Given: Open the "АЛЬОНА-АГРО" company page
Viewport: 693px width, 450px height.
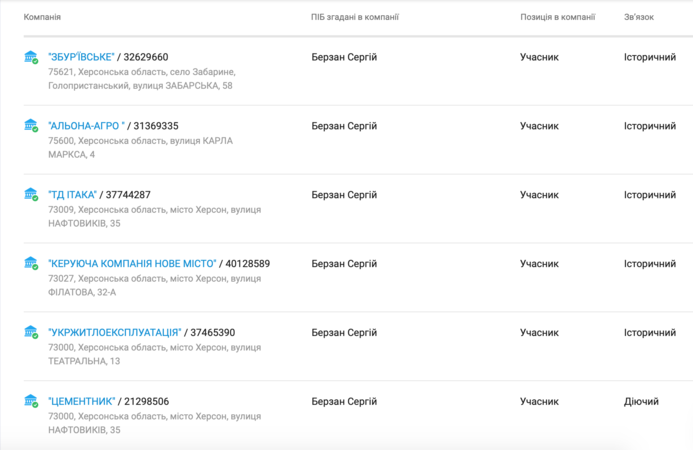Looking at the screenshot, I should point(87,126).
